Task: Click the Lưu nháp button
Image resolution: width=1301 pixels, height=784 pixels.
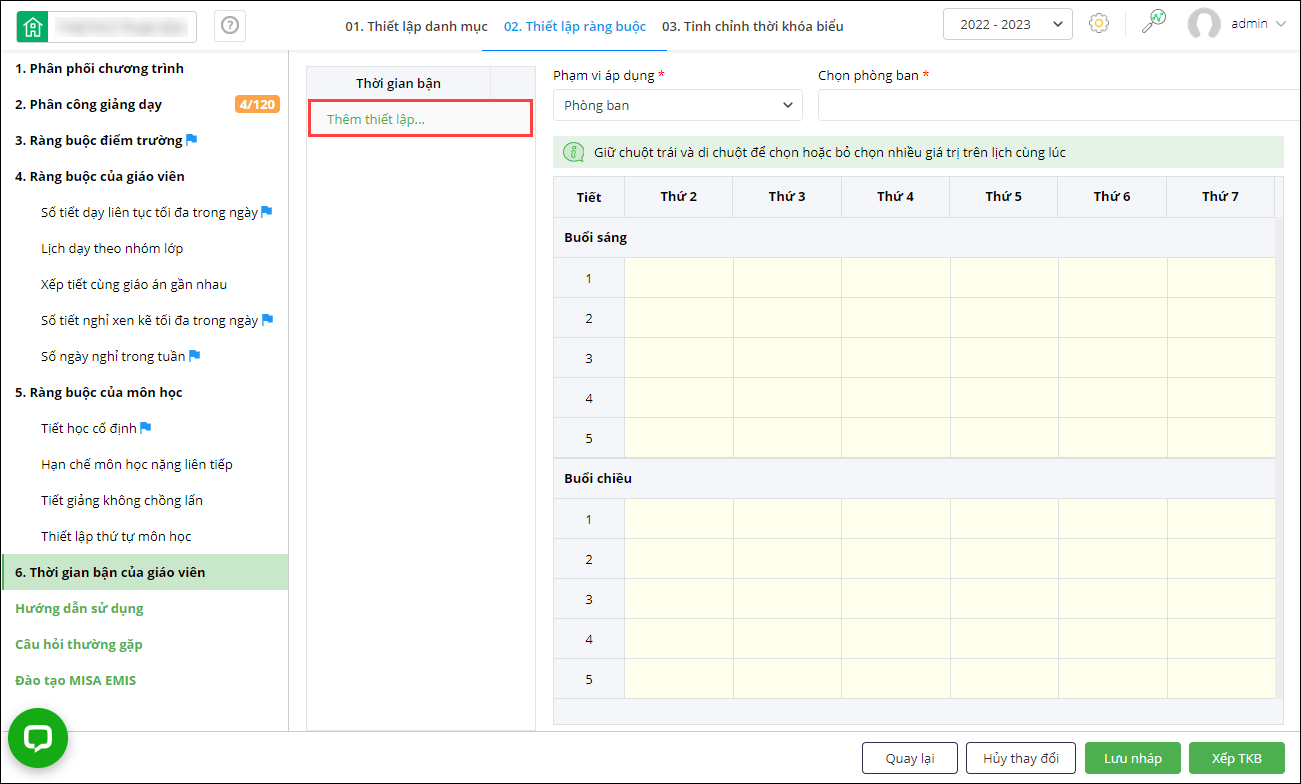Action: [x=1132, y=758]
